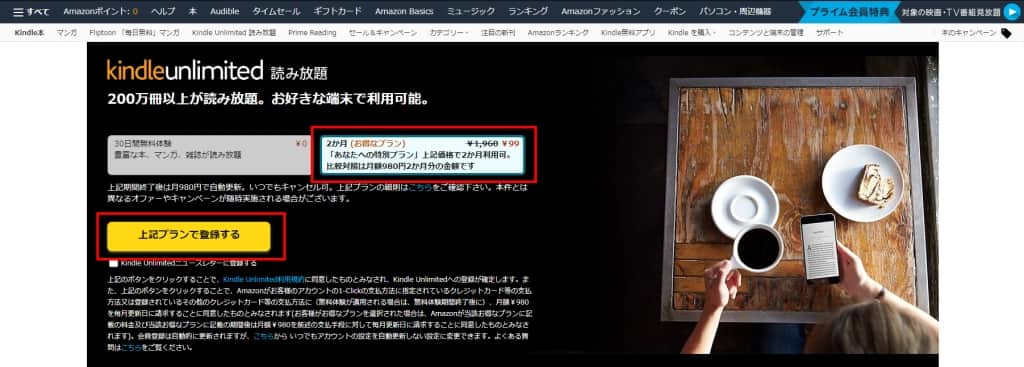Viewport: 1024px width, 367px height.
Task: Open ランキング in the top bar
Action: (528, 12)
